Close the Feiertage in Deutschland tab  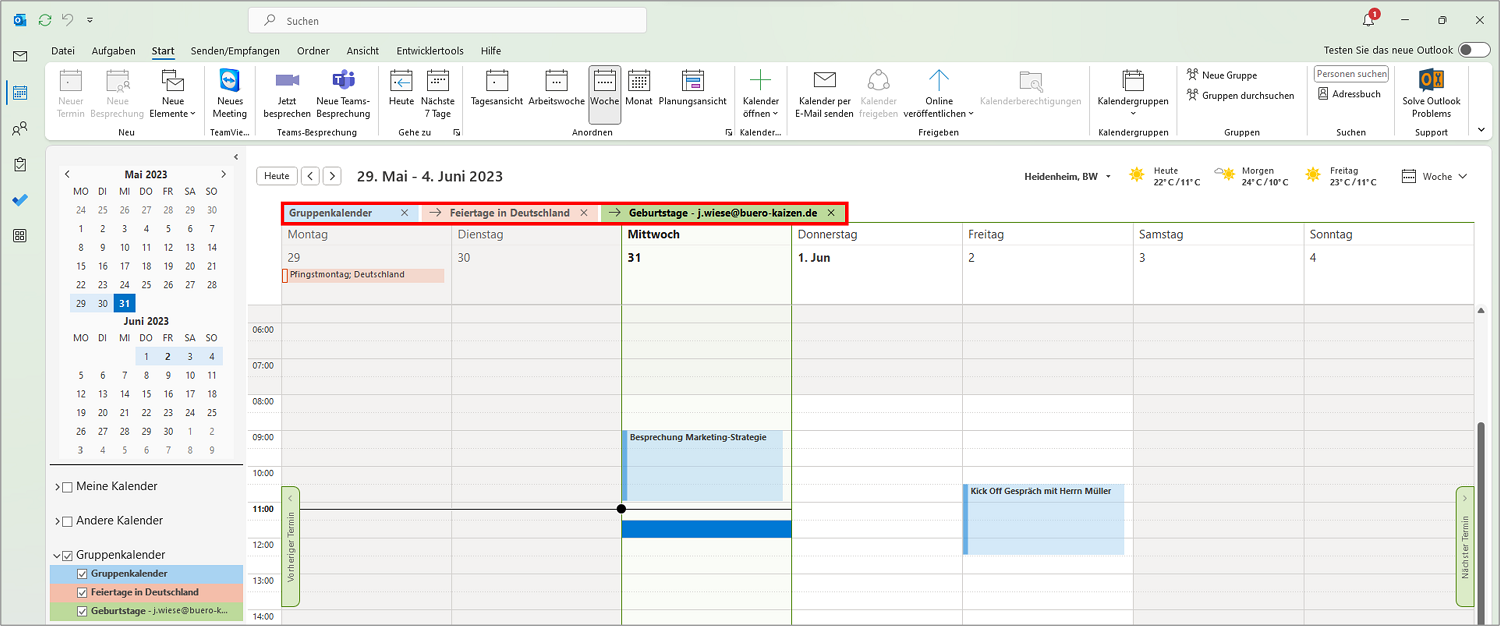pyautogui.click(x=584, y=213)
